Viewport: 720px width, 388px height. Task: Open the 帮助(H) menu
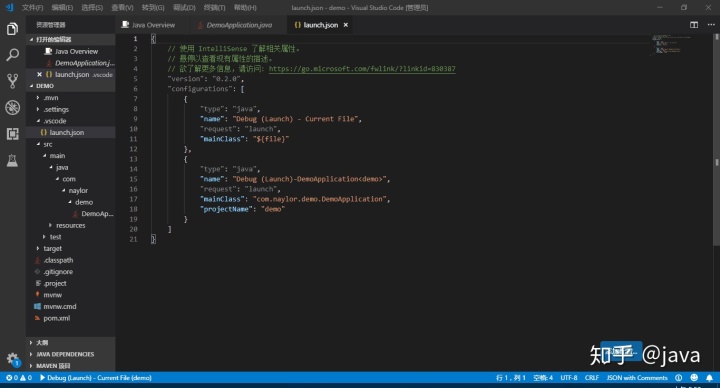(x=245, y=8)
